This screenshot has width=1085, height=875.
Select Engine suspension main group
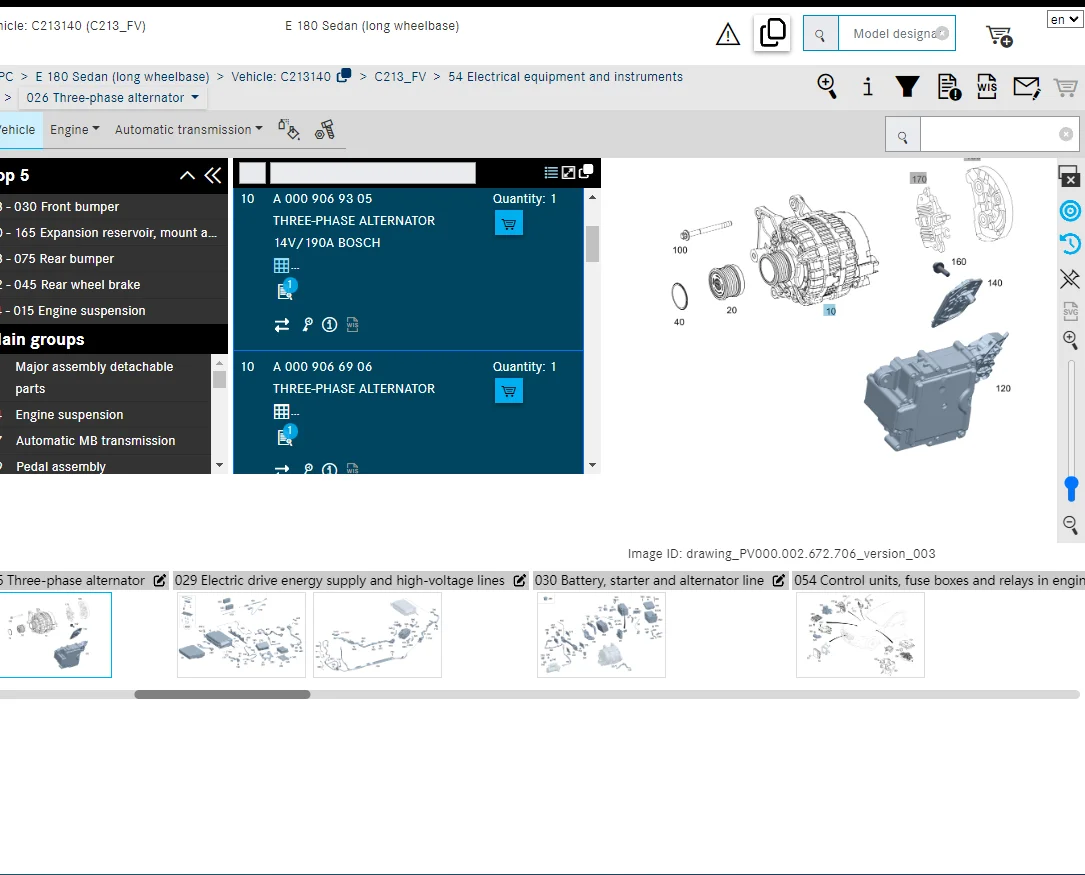tap(69, 414)
